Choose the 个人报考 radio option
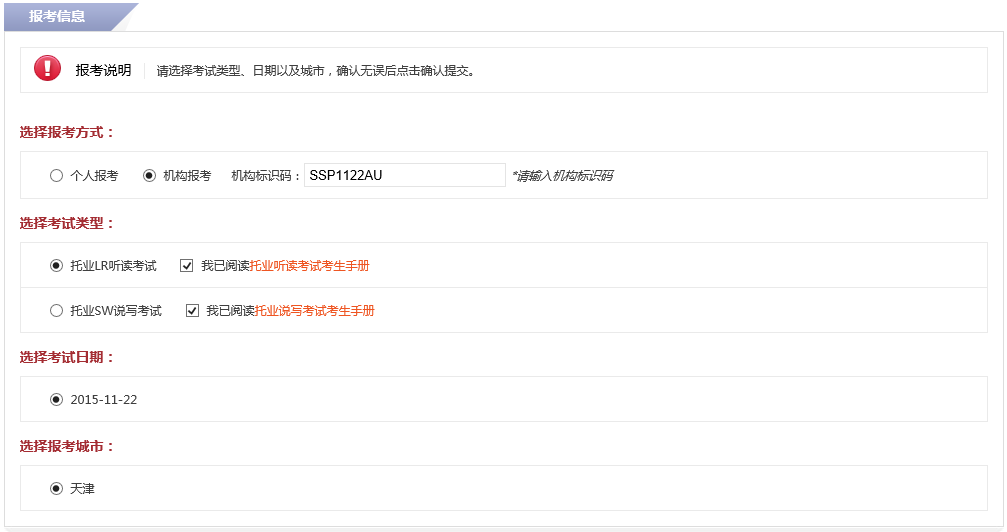This screenshot has height=532, width=1007. coord(56,176)
